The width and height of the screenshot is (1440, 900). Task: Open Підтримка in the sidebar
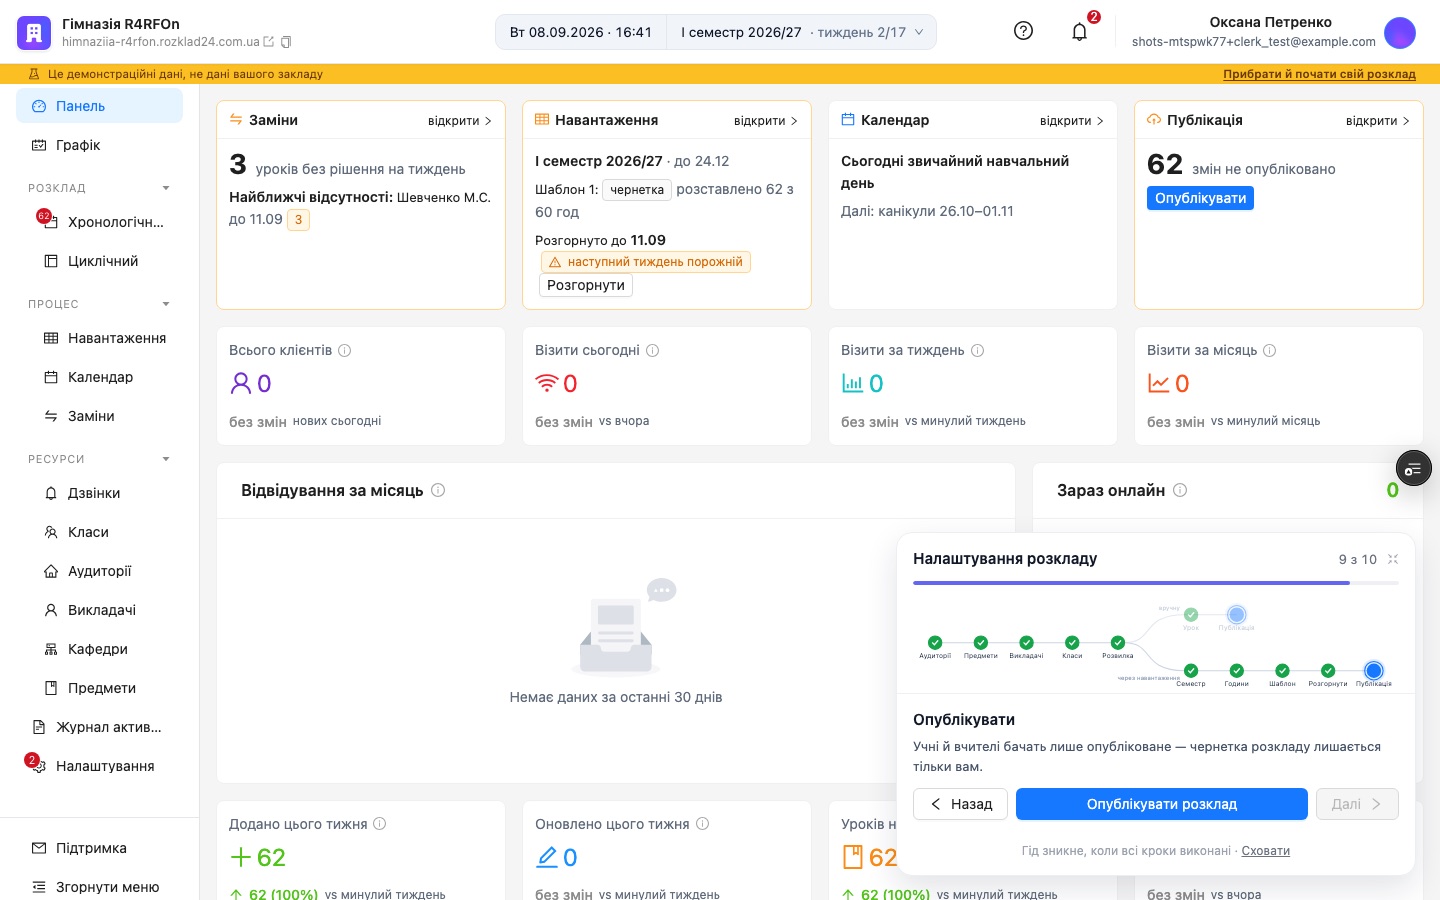tap(99, 848)
